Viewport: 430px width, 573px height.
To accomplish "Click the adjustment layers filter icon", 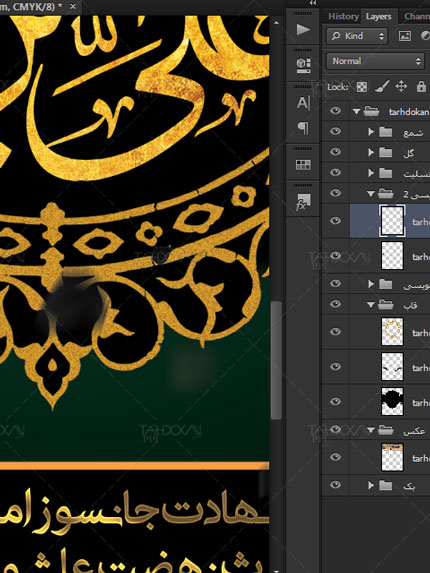I will click(425, 36).
